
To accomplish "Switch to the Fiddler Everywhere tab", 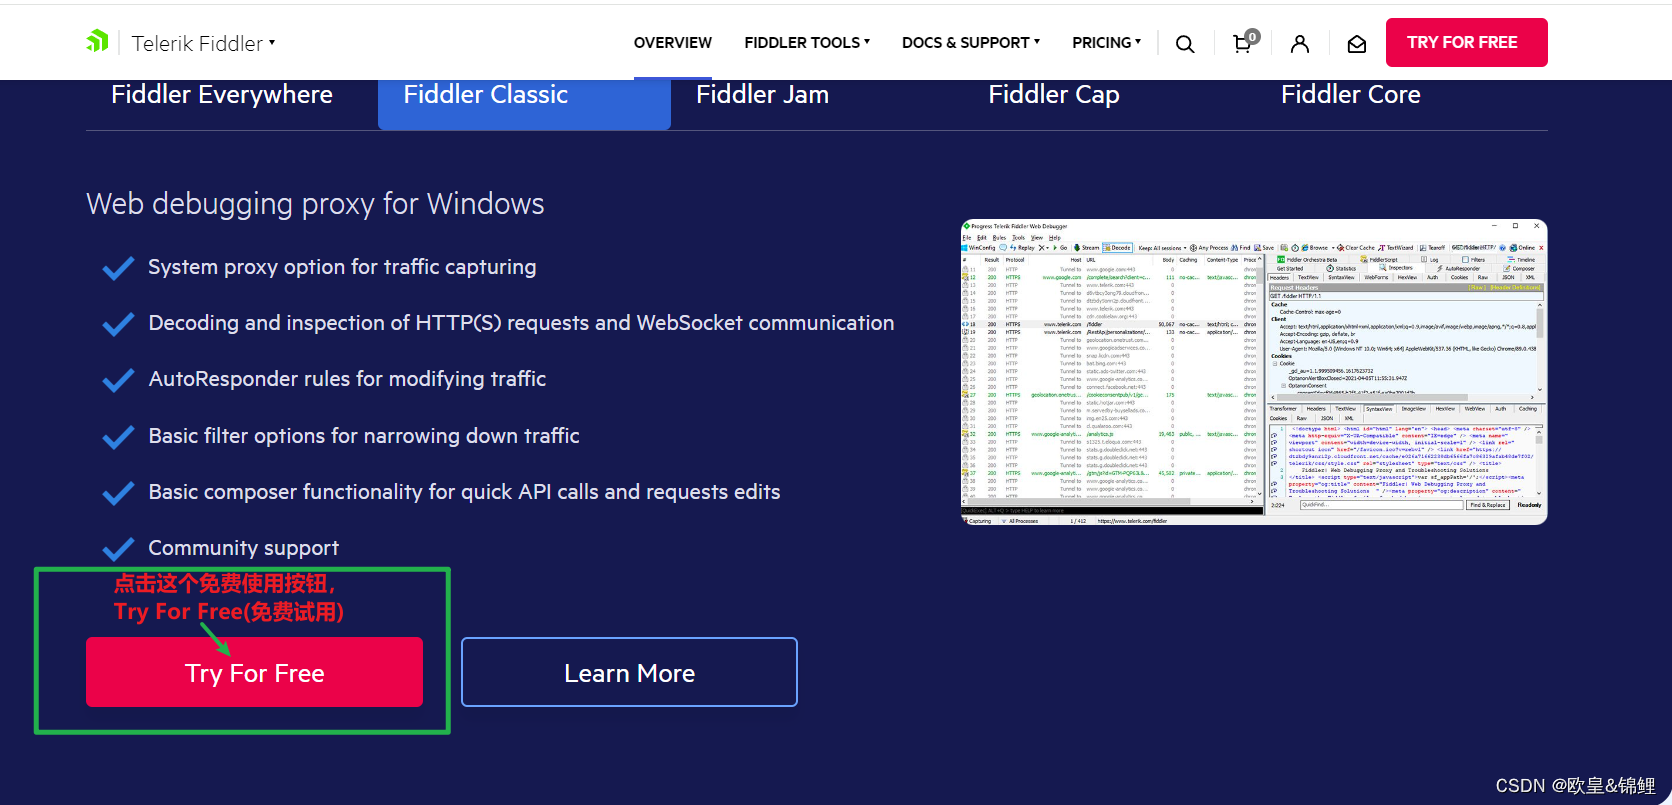I will [x=222, y=95].
